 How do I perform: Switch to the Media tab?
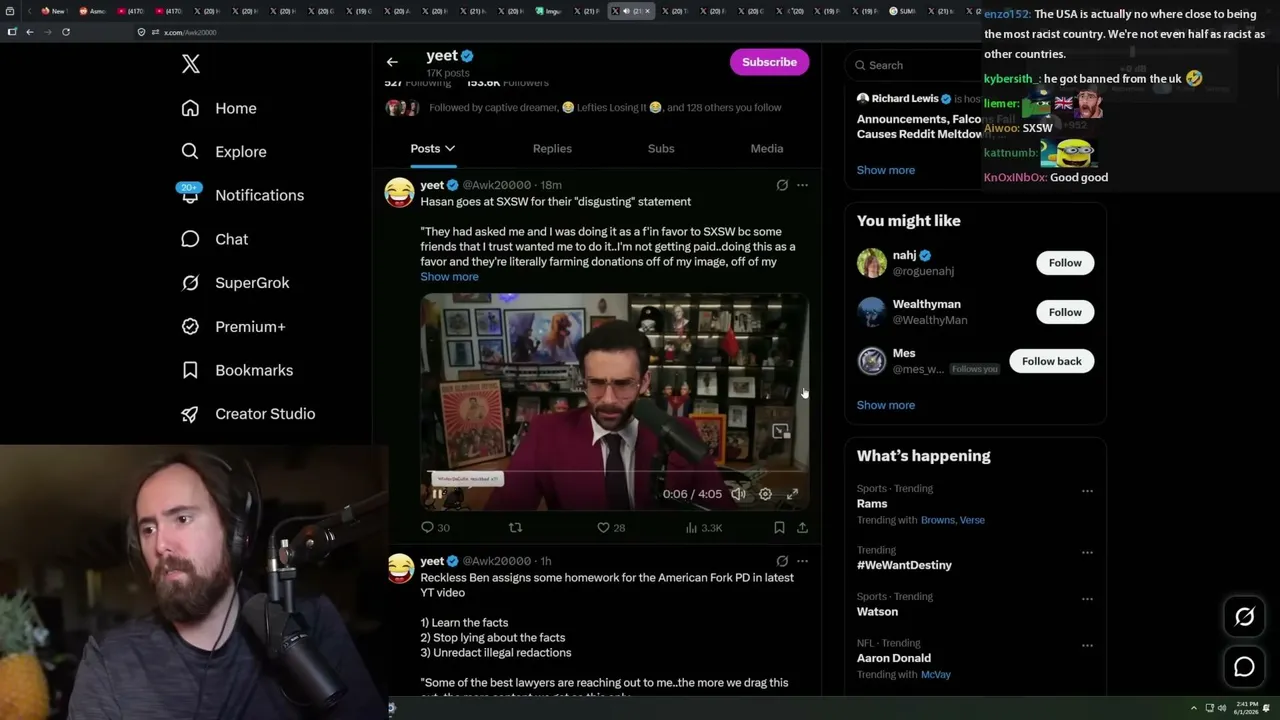pyautogui.click(x=767, y=149)
